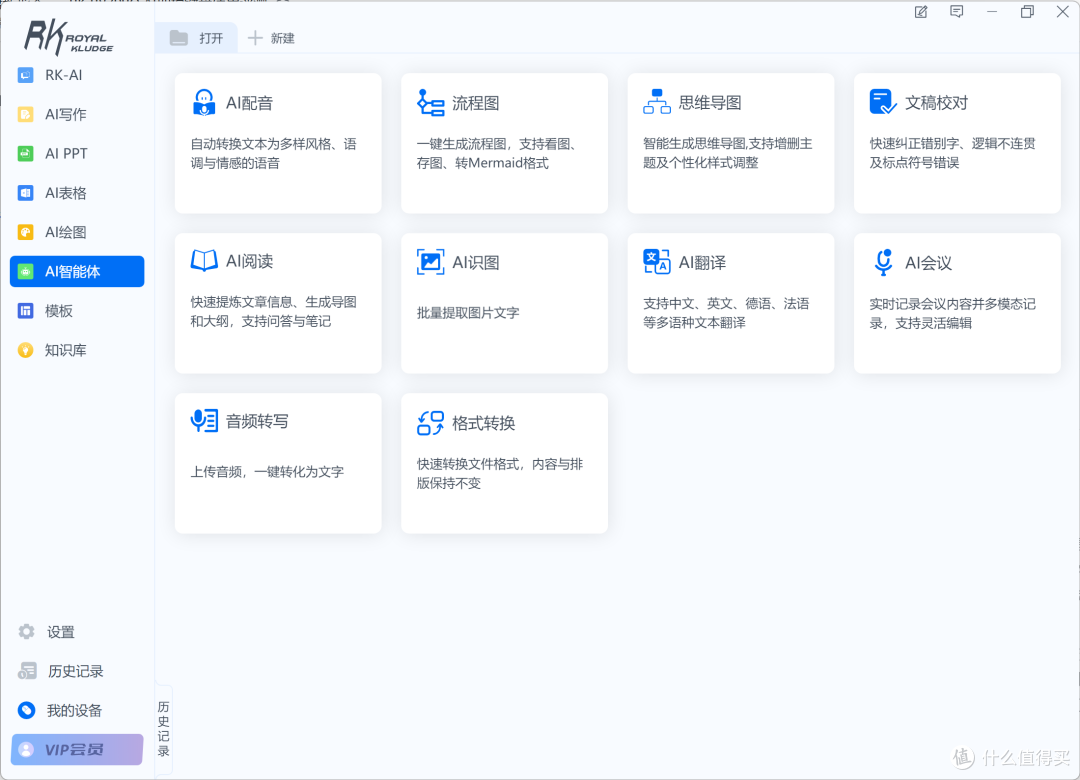Viewport: 1080px width, 780px height.
Task: Click the 流程图 flowchart icon
Action: (x=430, y=103)
